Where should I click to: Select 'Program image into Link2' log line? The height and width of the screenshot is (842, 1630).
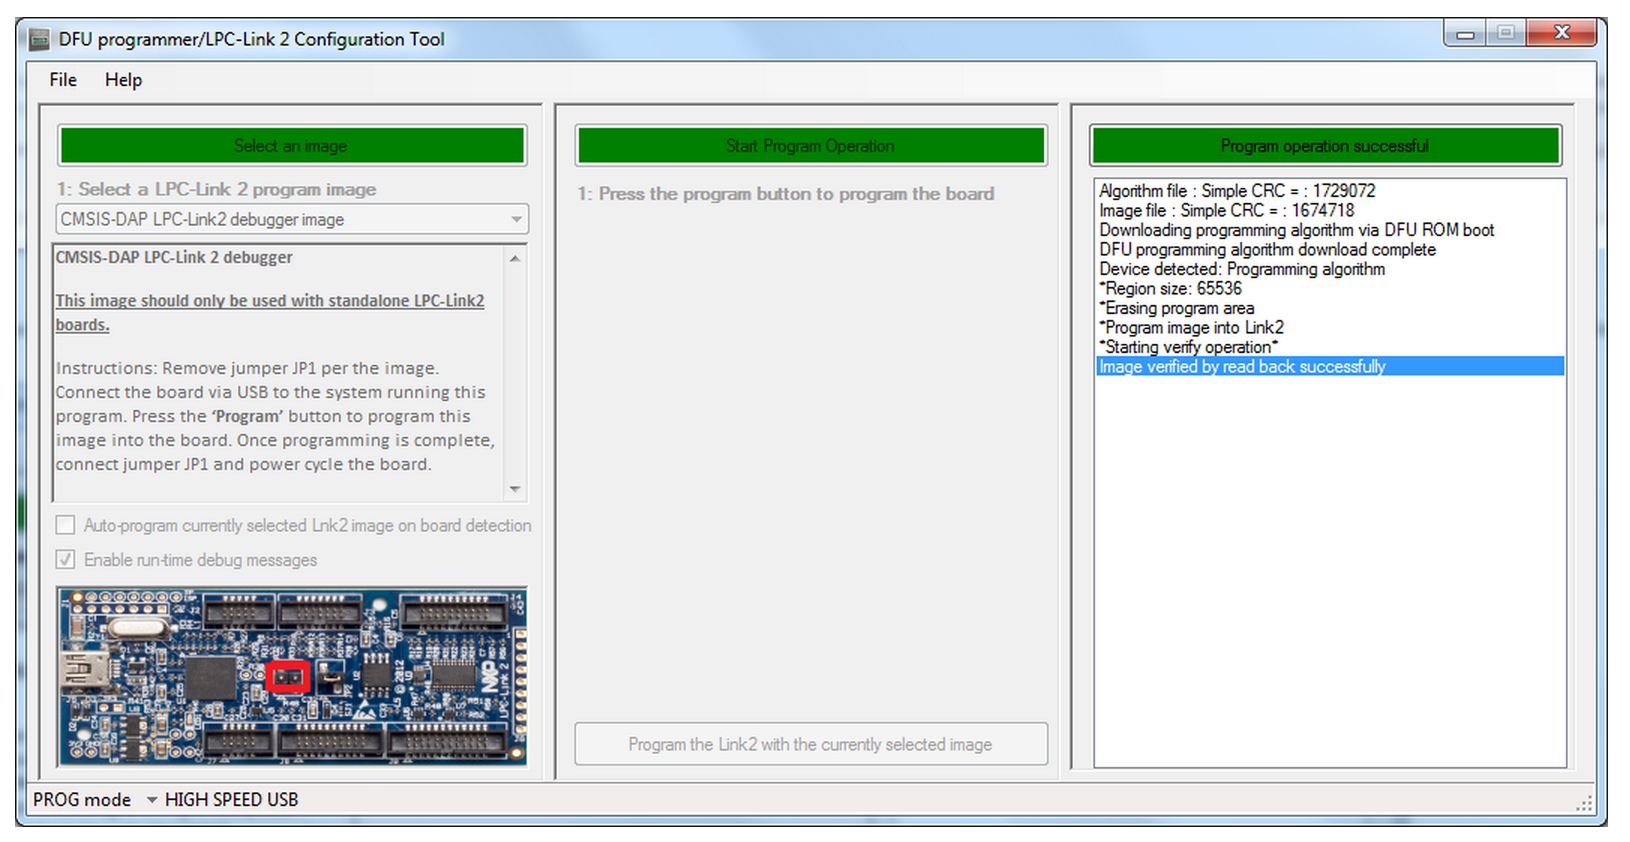pyautogui.click(x=1329, y=327)
